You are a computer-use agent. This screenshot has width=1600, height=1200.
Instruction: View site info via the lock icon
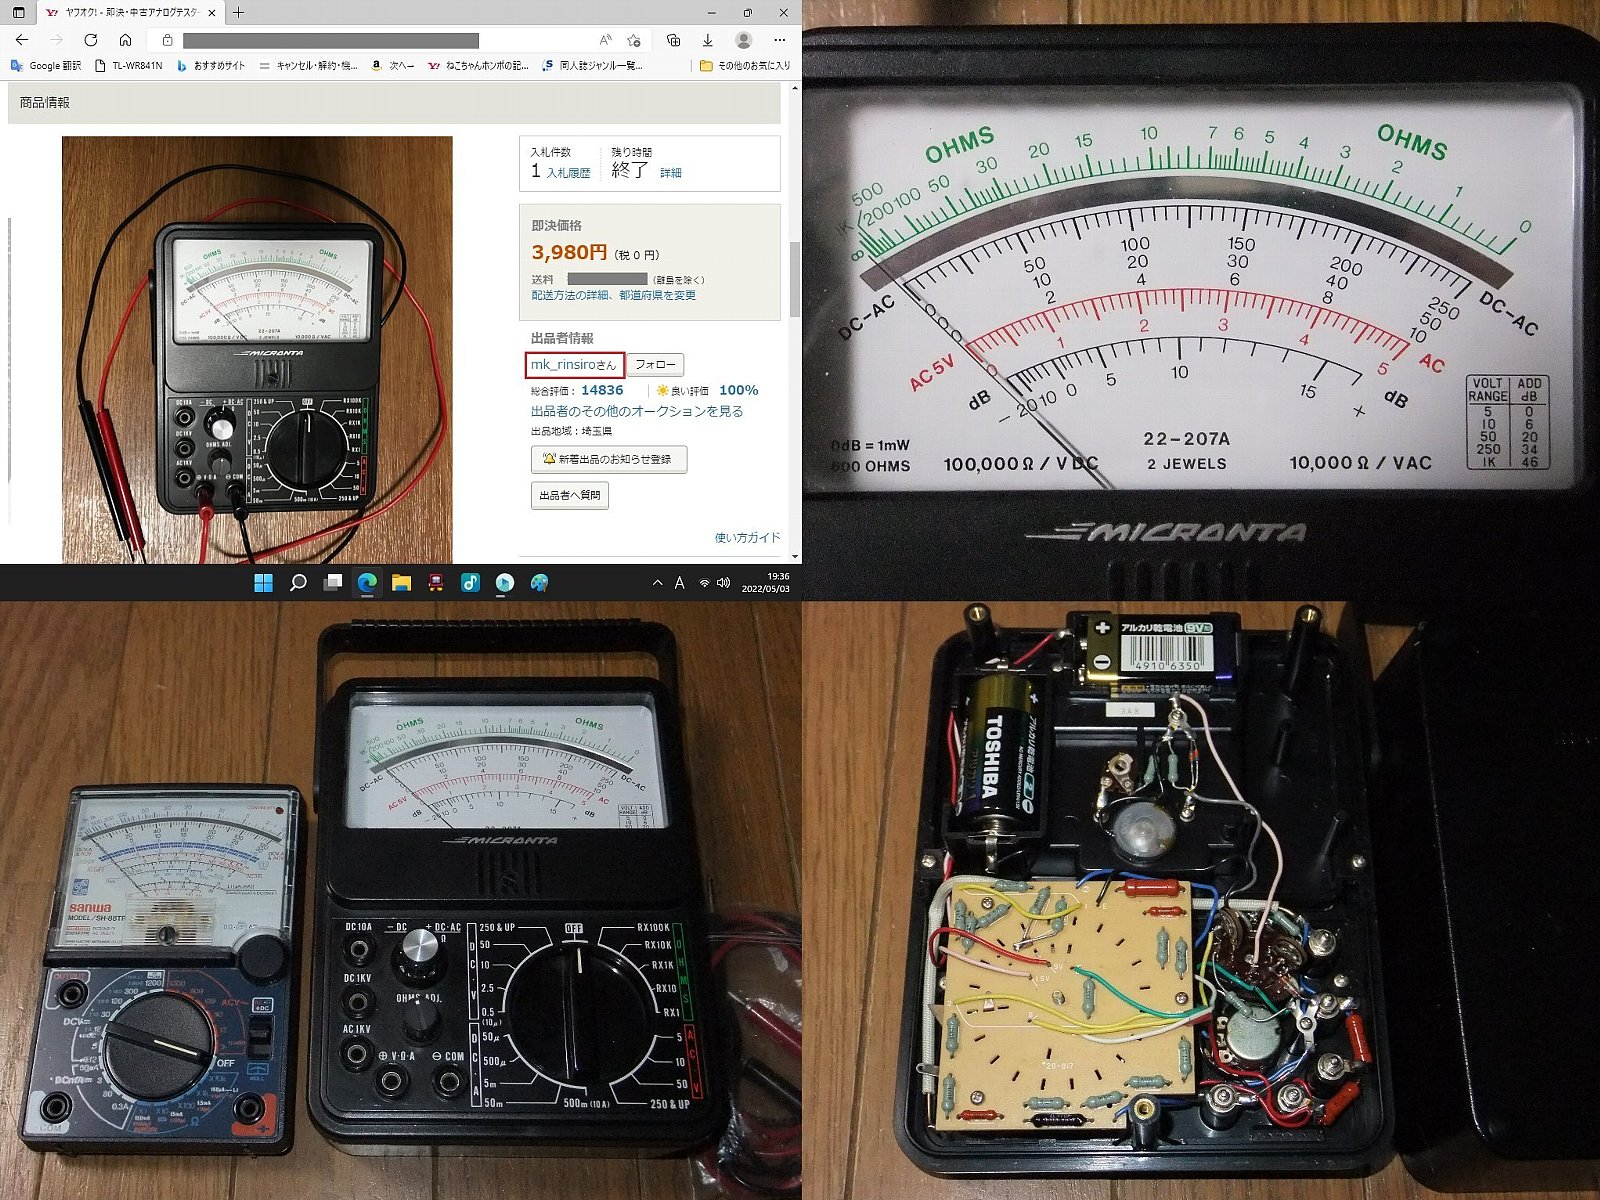[x=167, y=40]
